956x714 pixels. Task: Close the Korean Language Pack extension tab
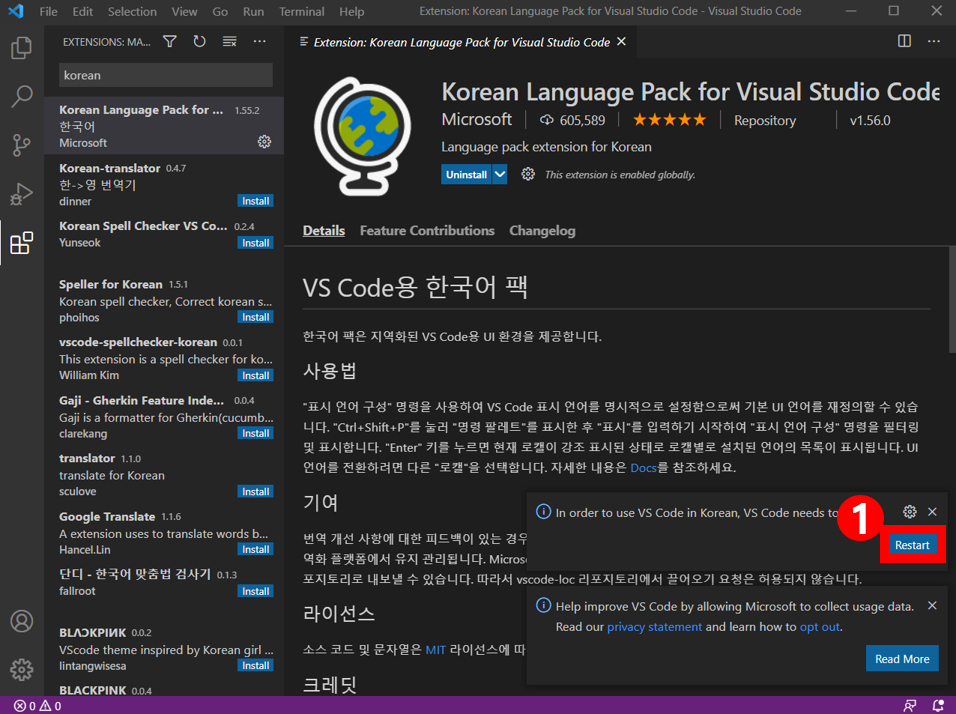621,41
